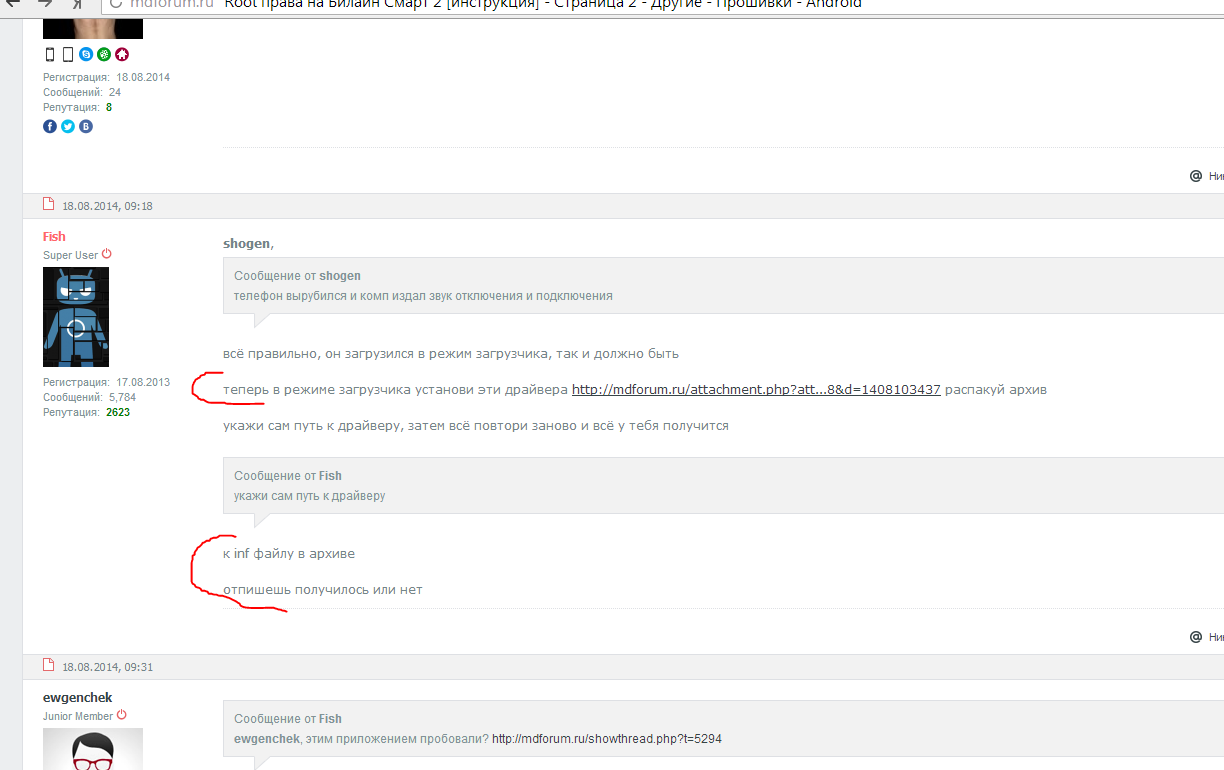The image size is (1224, 770).
Task: Click the 'Junior Member' title text
Action: [78, 716]
